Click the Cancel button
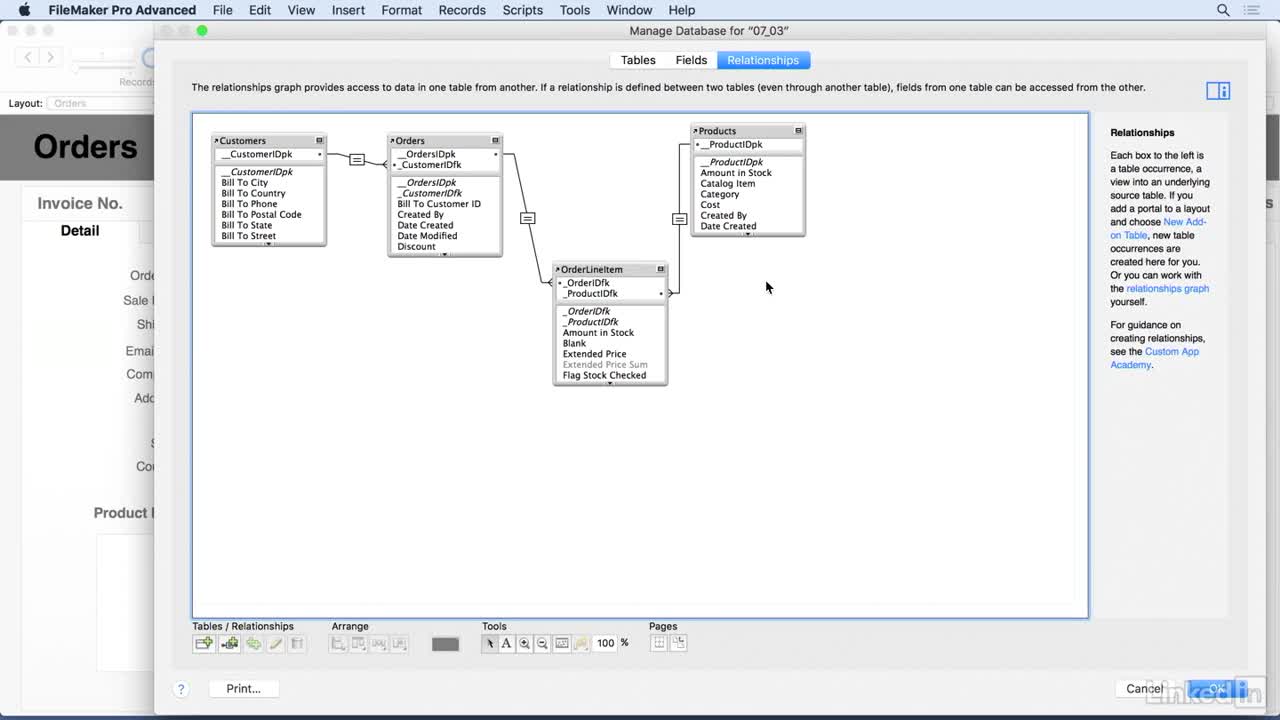 tap(1145, 689)
